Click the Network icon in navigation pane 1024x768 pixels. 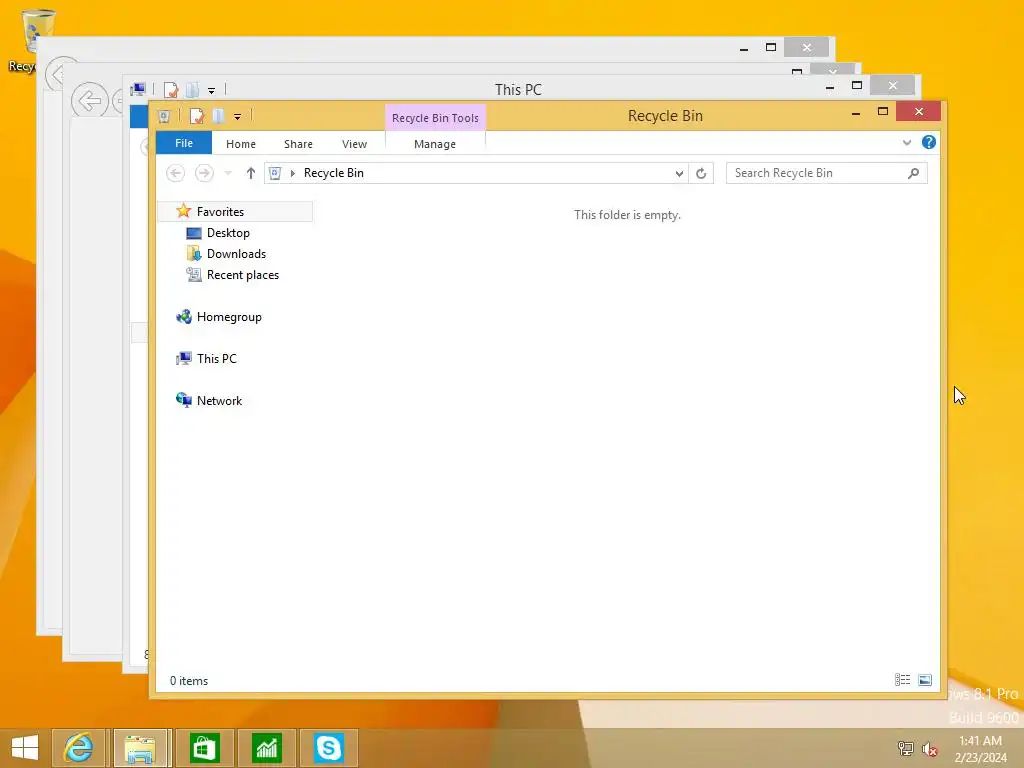[184, 400]
